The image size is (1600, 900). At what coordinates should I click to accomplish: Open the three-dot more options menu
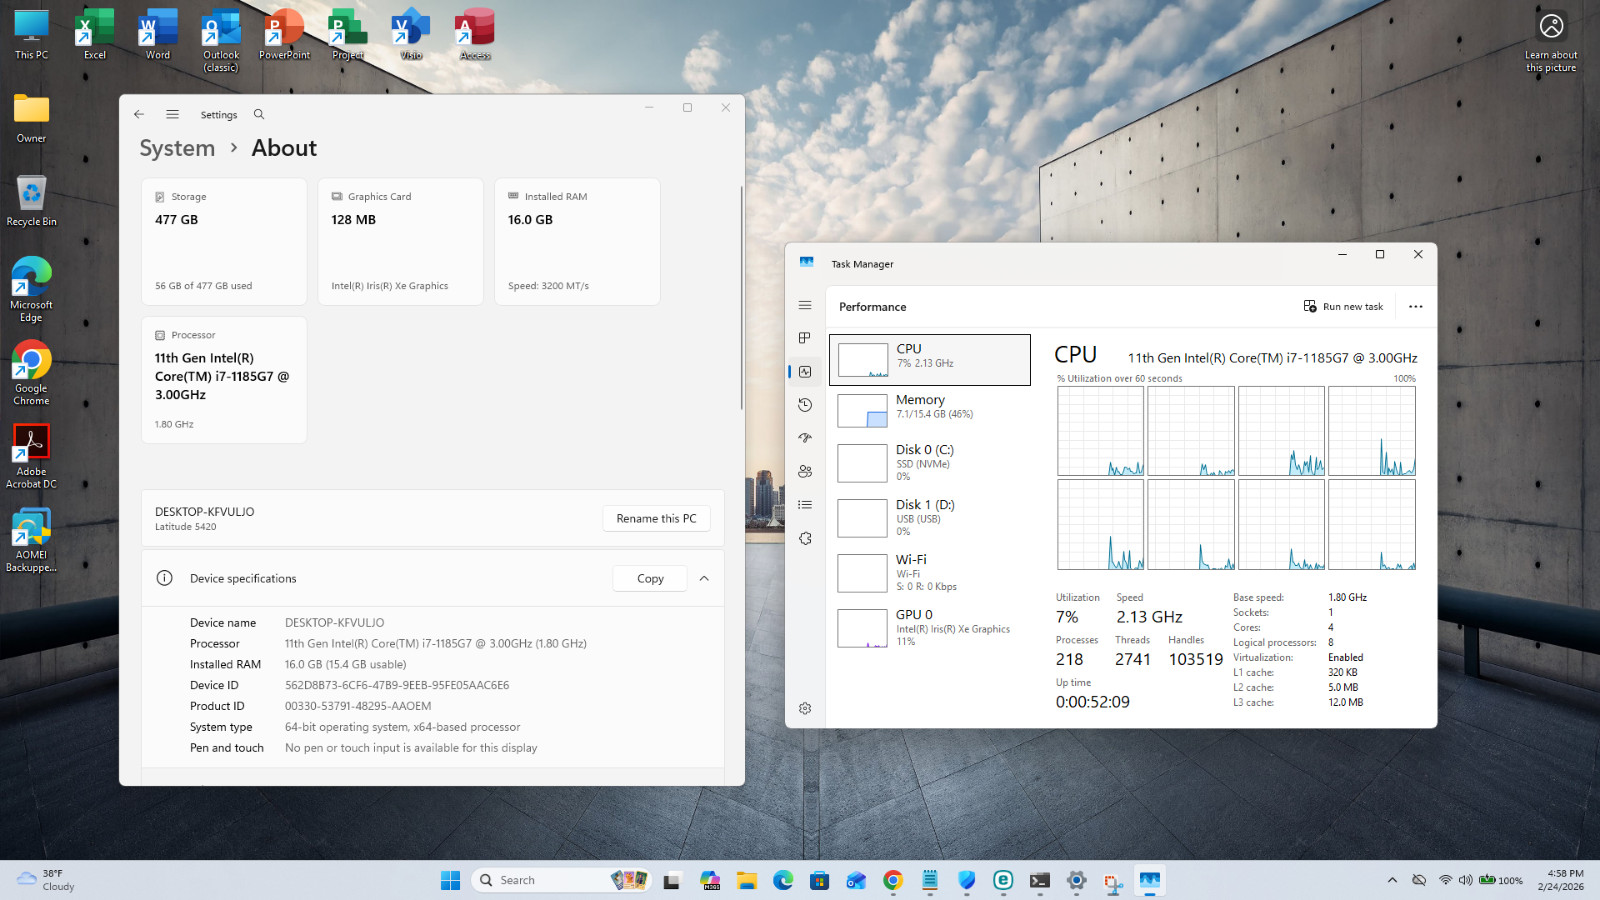1415,307
